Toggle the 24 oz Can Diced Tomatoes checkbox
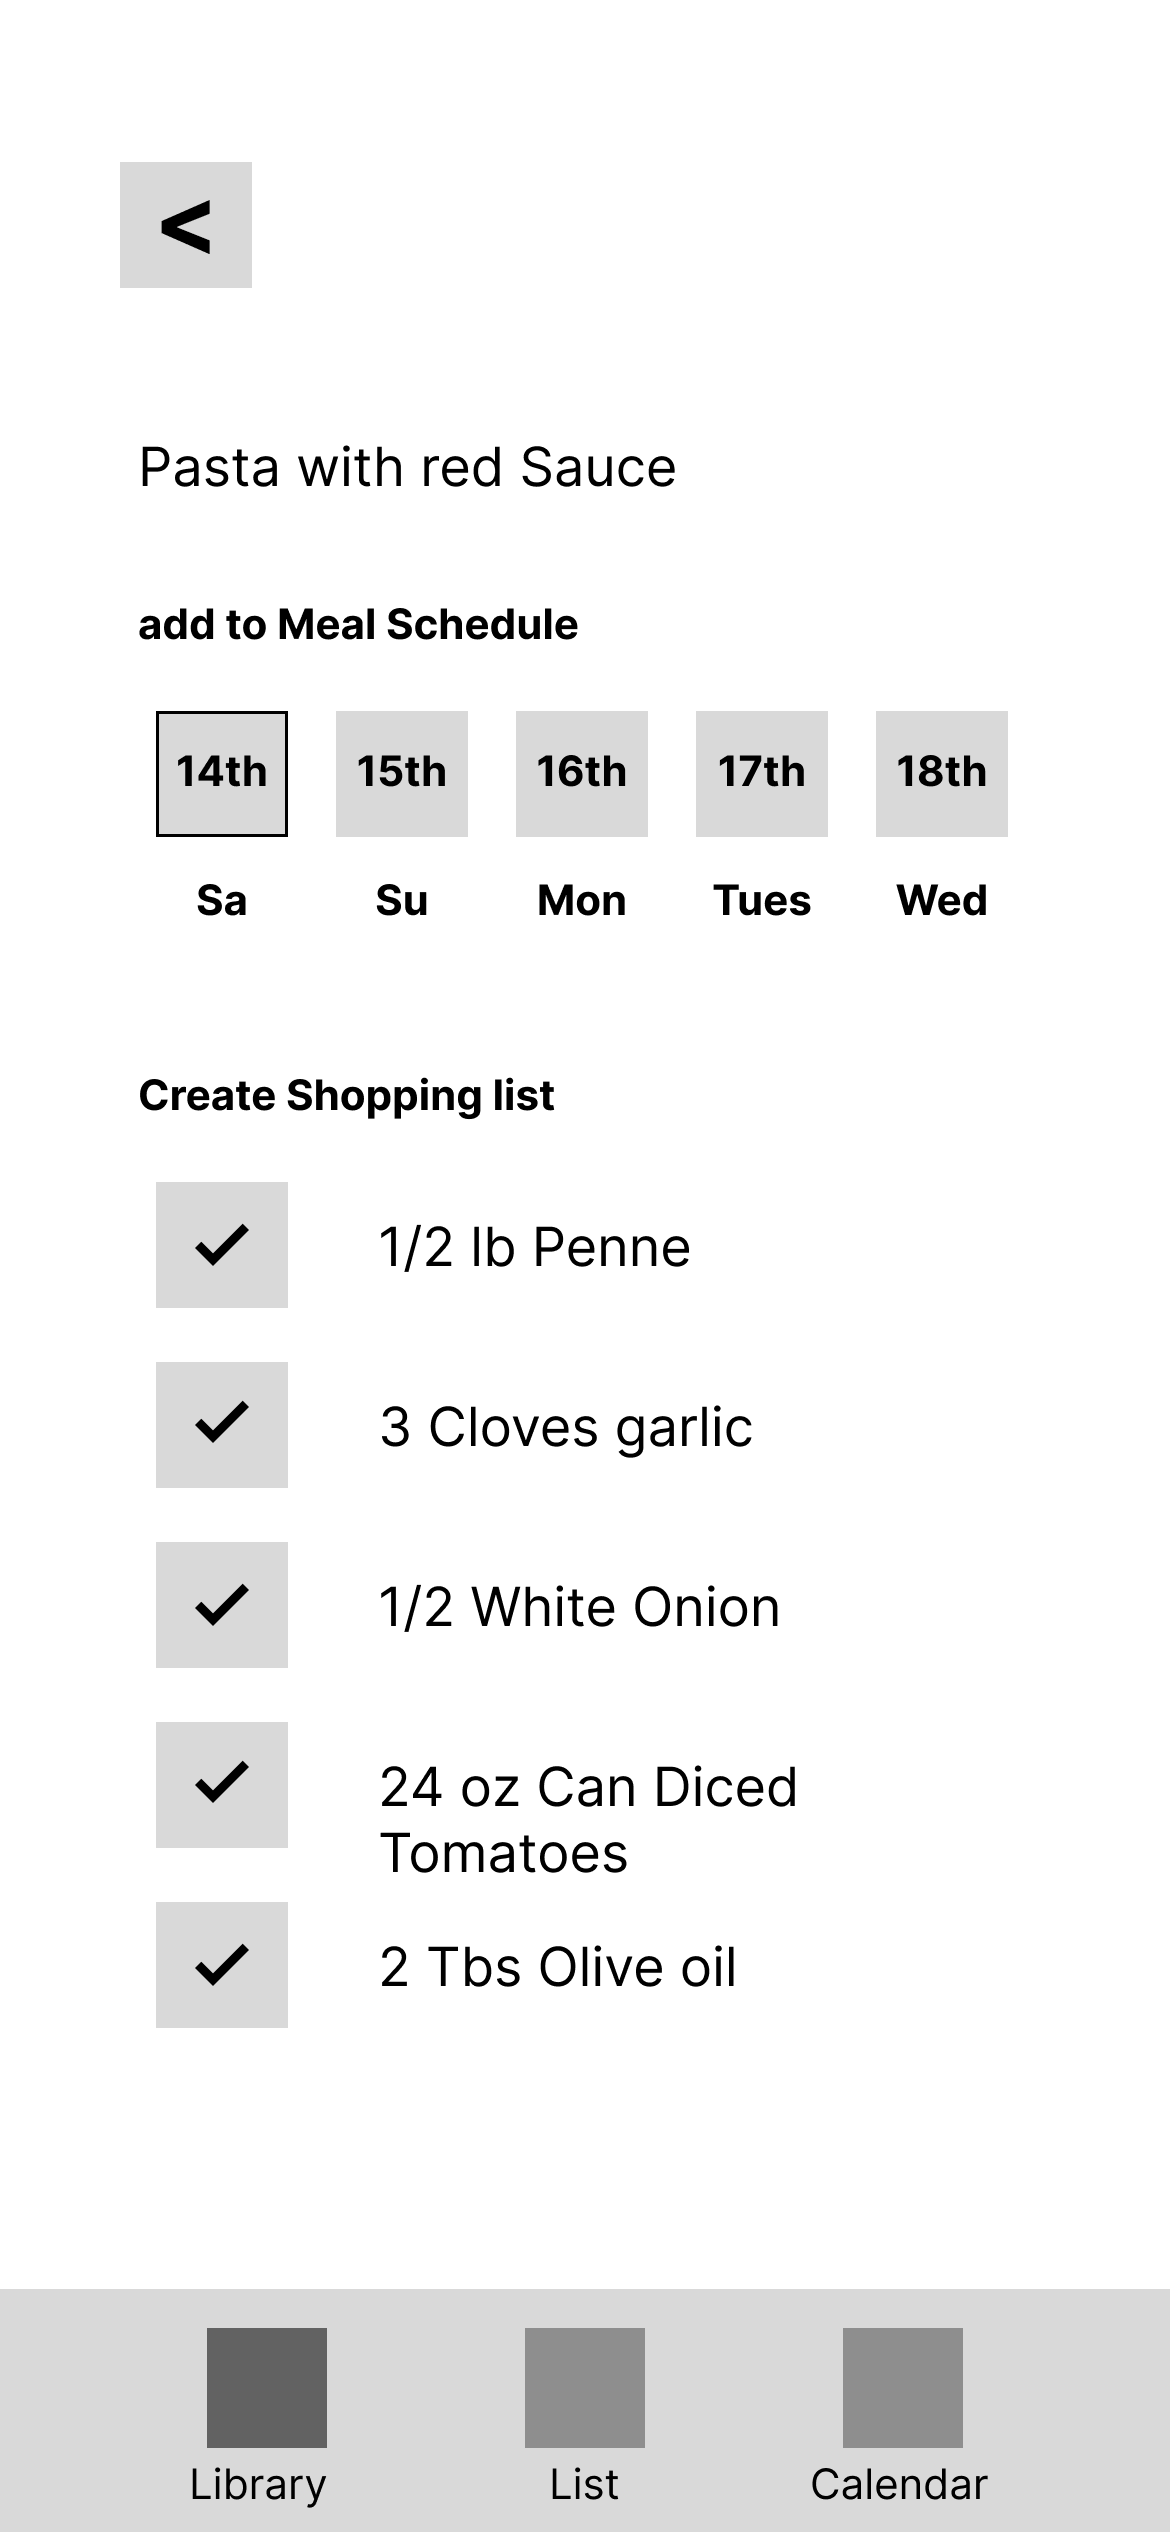 (x=222, y=1785)
